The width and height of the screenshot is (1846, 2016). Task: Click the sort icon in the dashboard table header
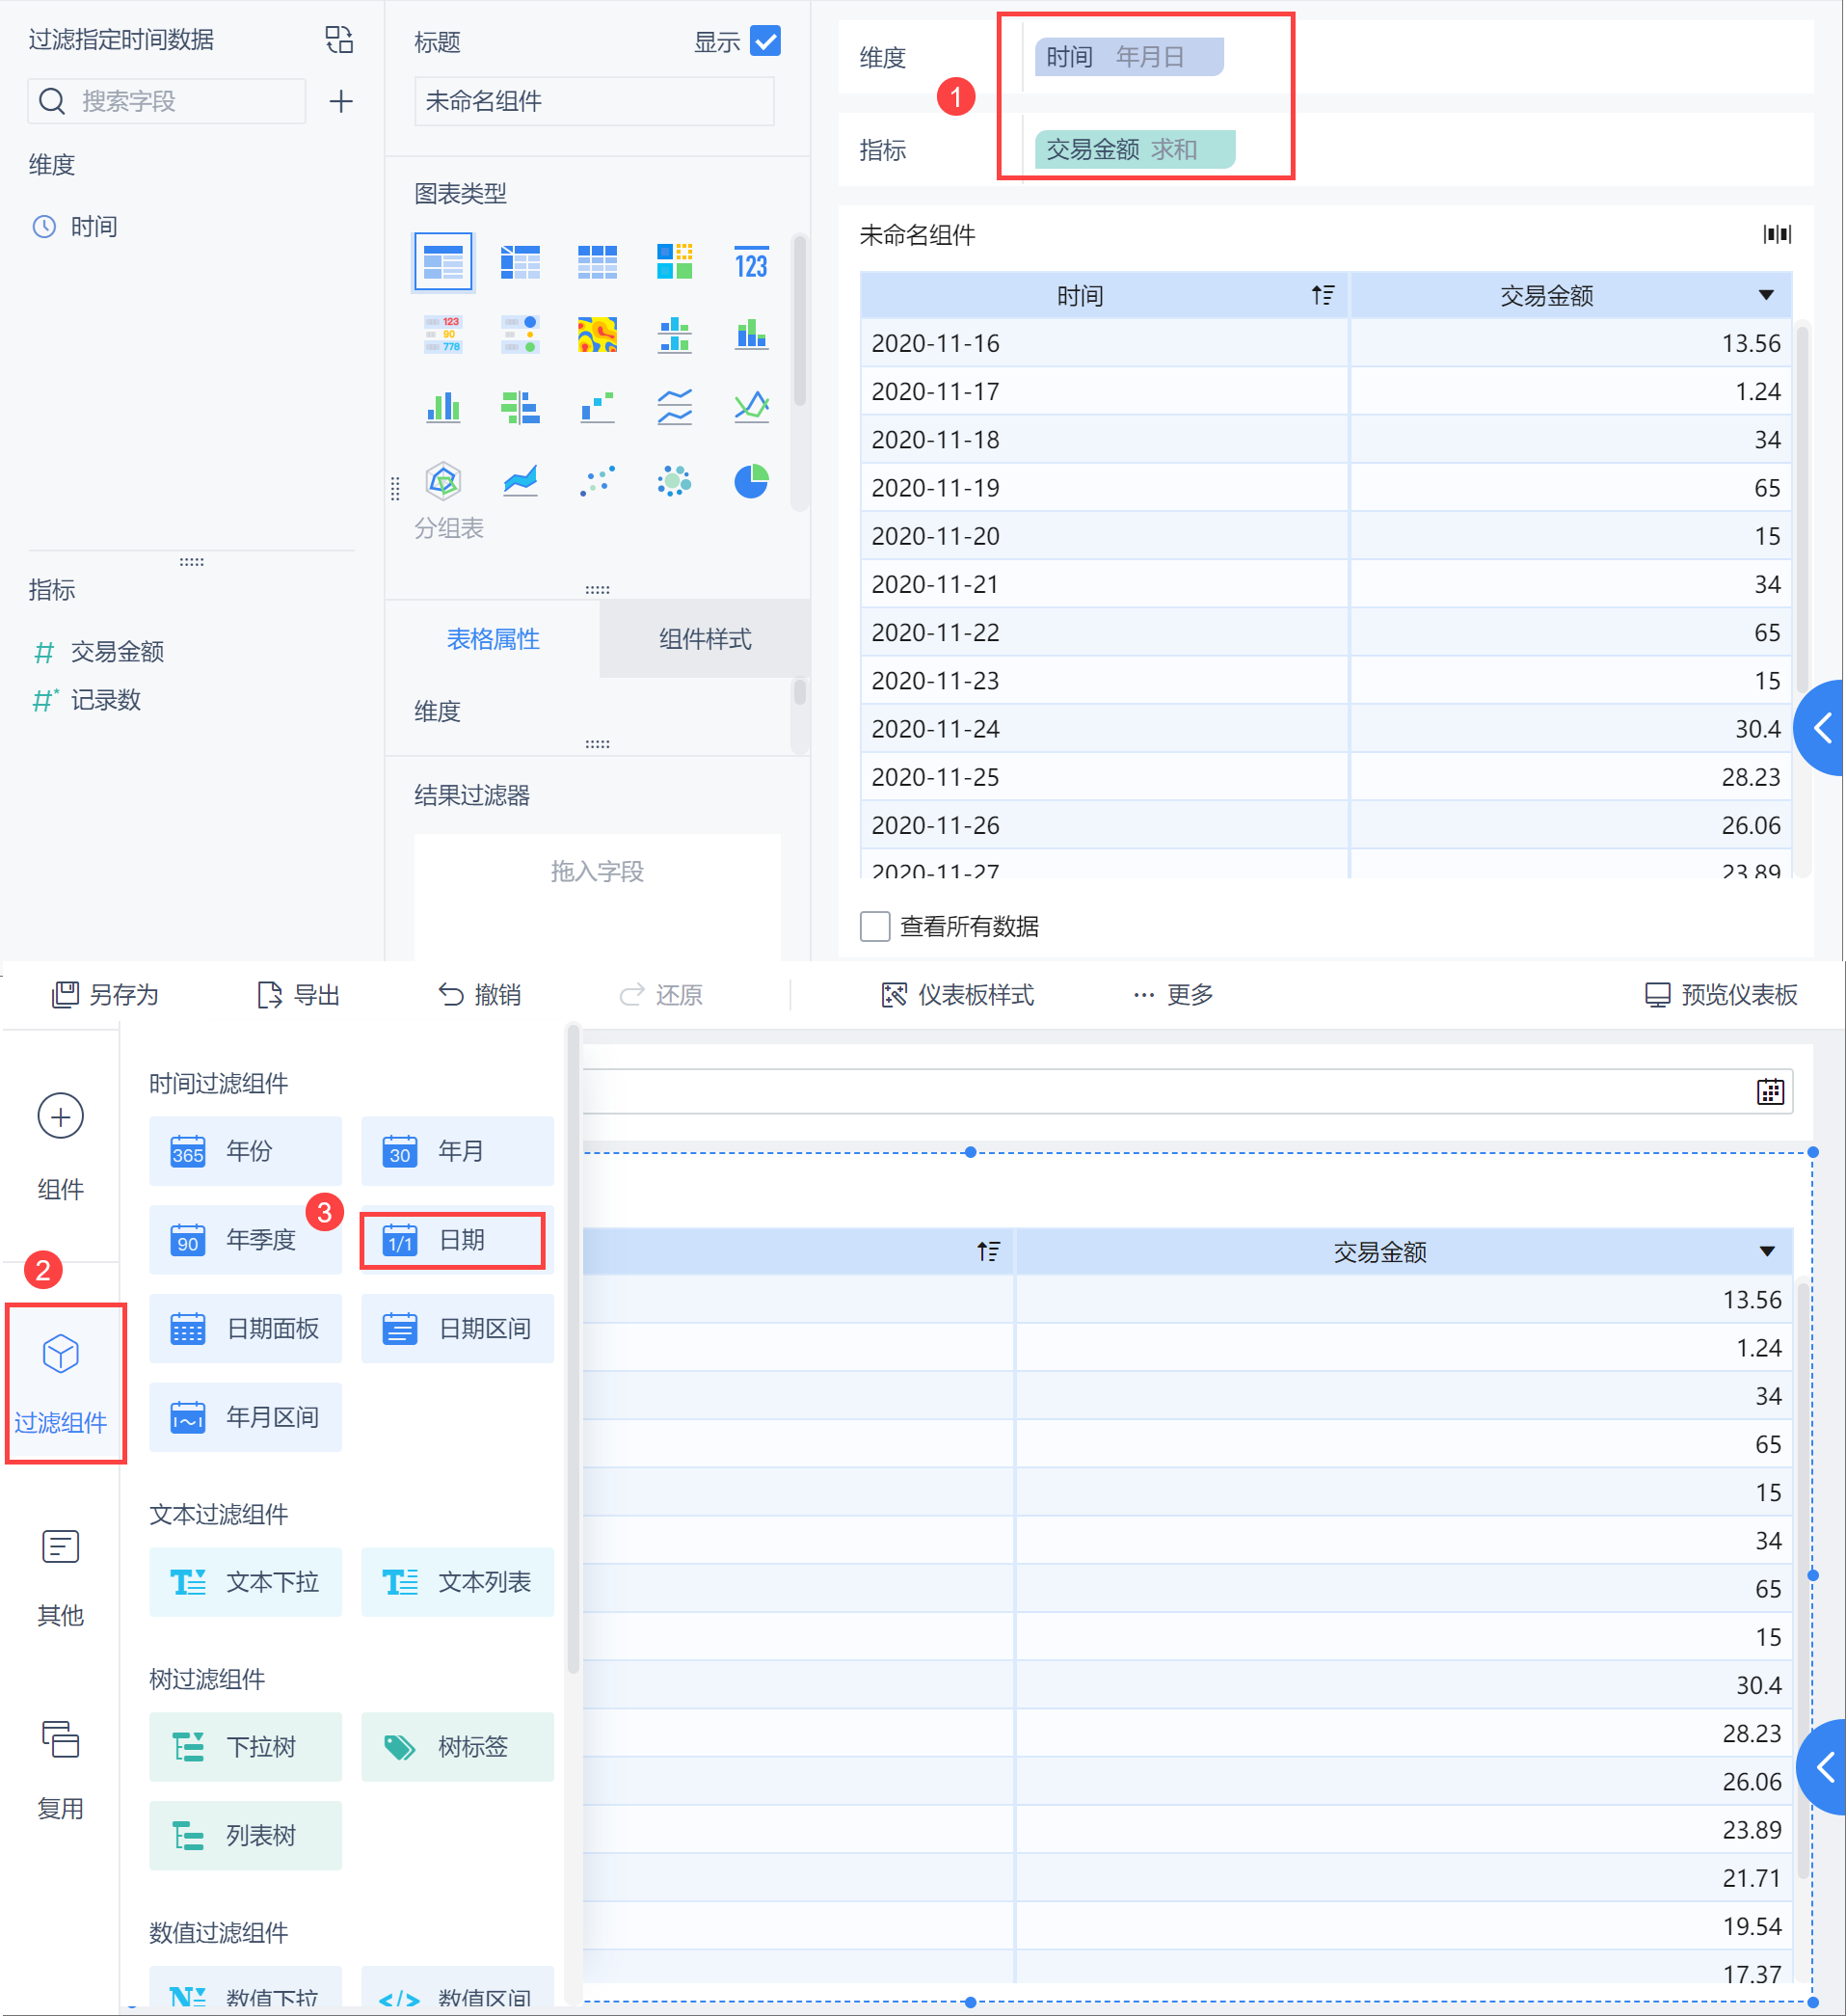[x=988, y=1251]
